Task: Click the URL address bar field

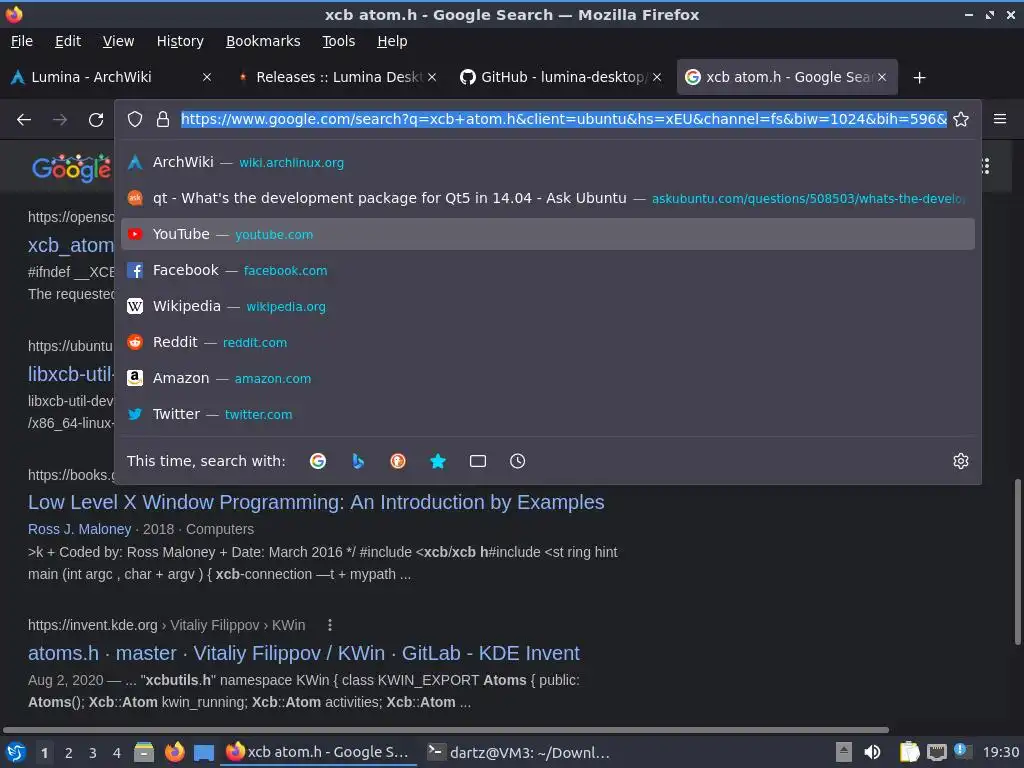Action: (564, 119)
